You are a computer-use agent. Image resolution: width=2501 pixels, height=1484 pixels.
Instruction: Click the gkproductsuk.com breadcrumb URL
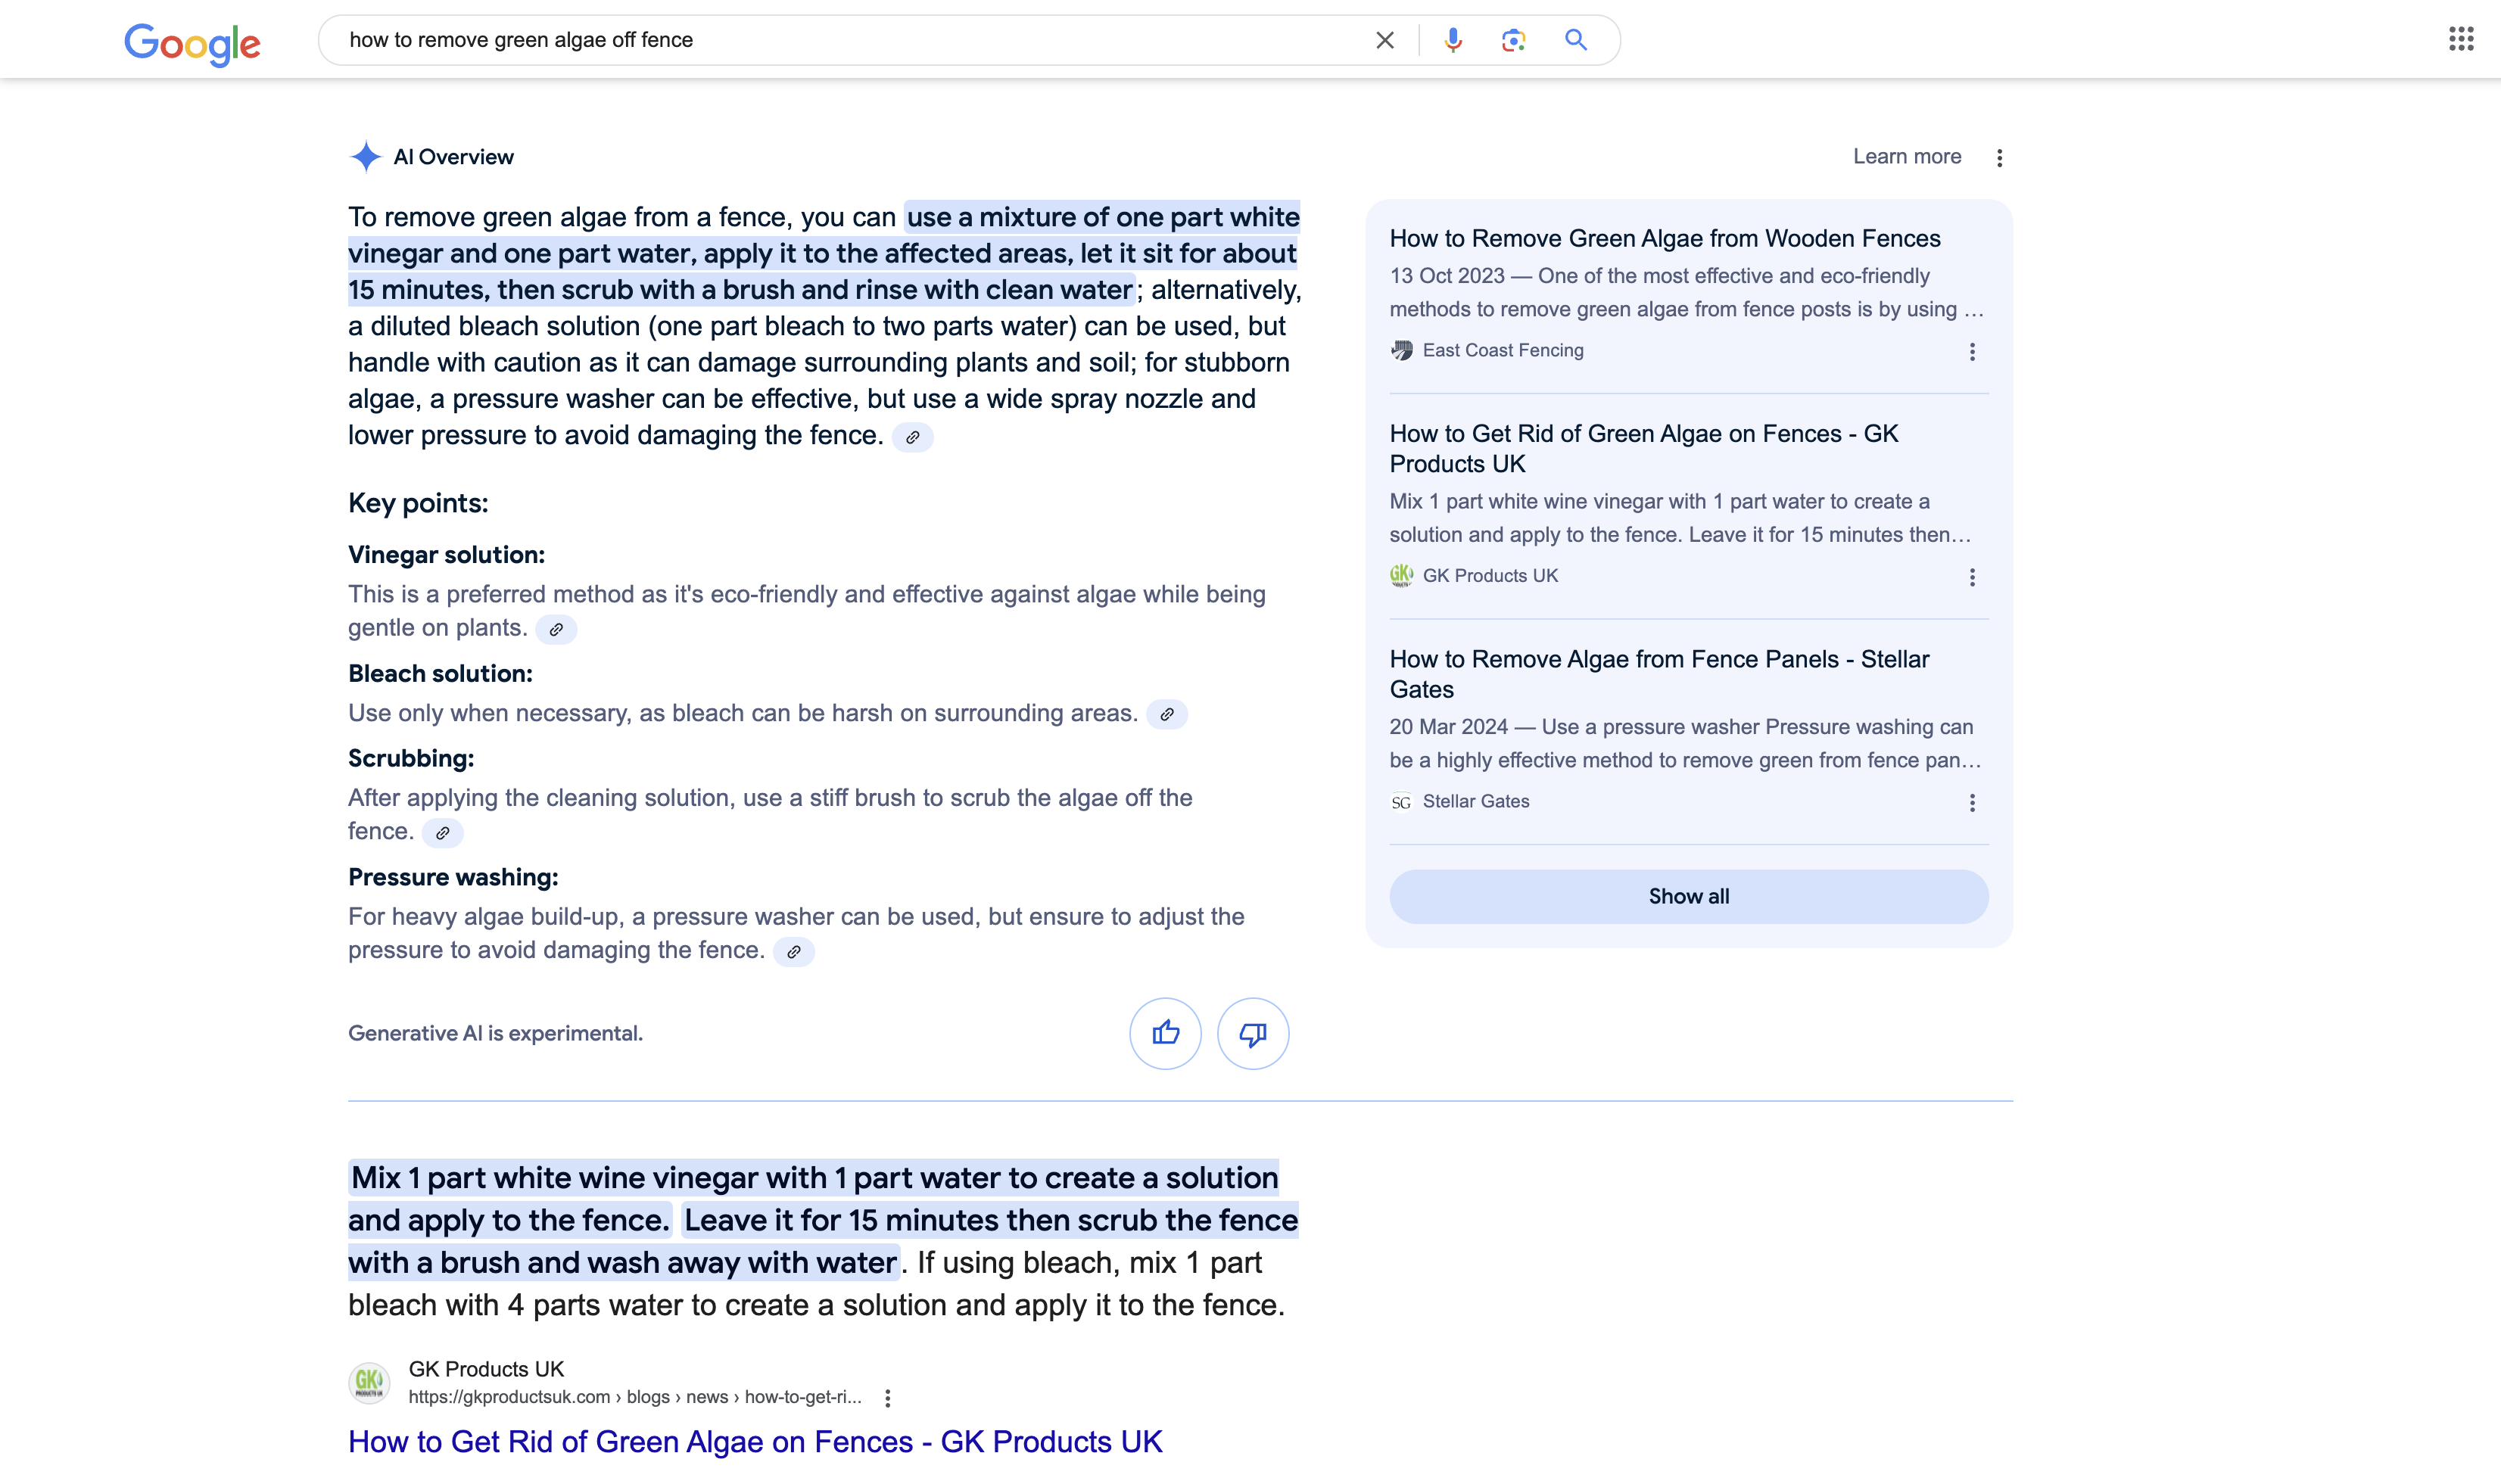pos(634,1397)
